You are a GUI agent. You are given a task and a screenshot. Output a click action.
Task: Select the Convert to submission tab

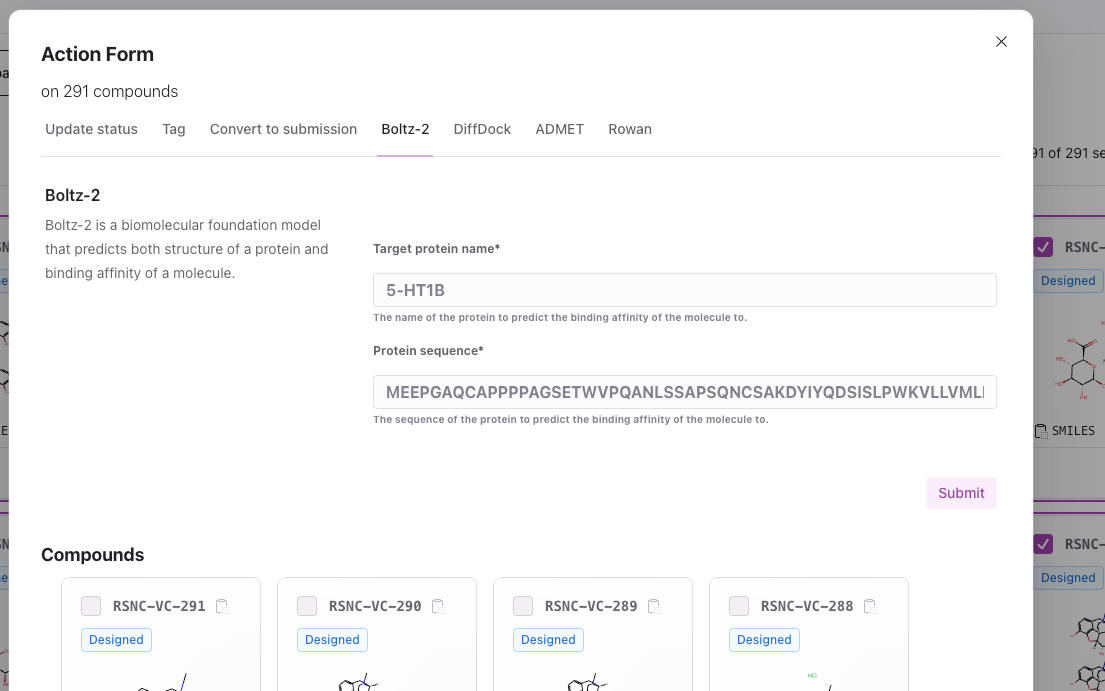pos(283,129)
